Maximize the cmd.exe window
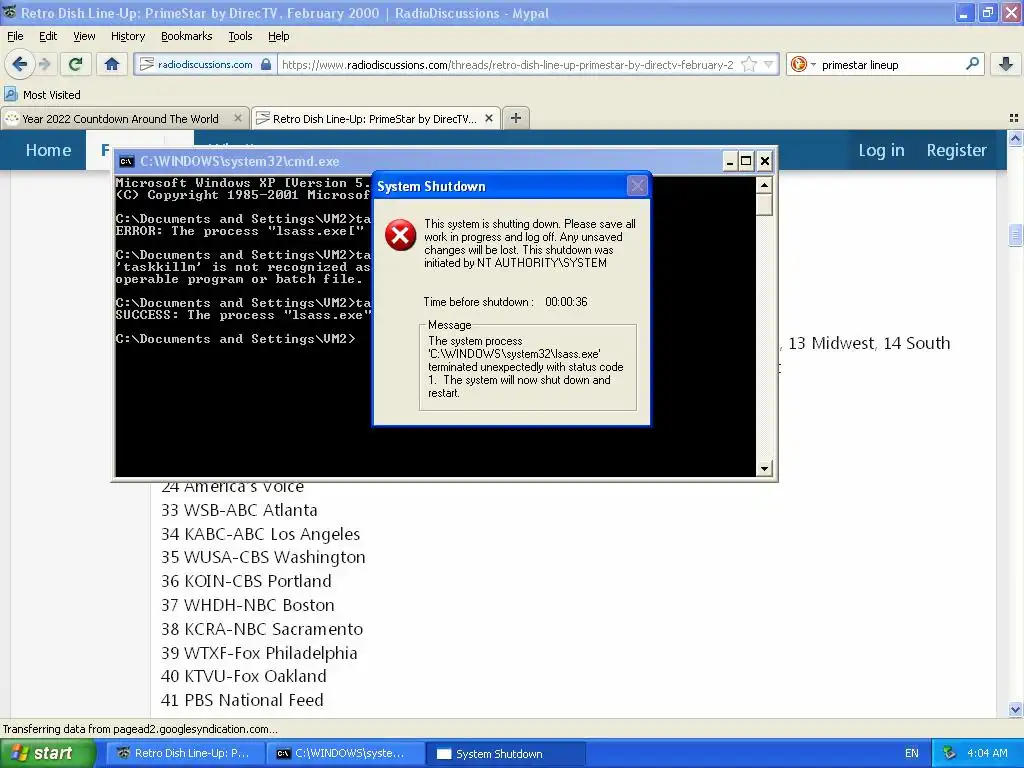This screenshot has height=768, width=1024. pyautogui.click(x=746, y=161)
